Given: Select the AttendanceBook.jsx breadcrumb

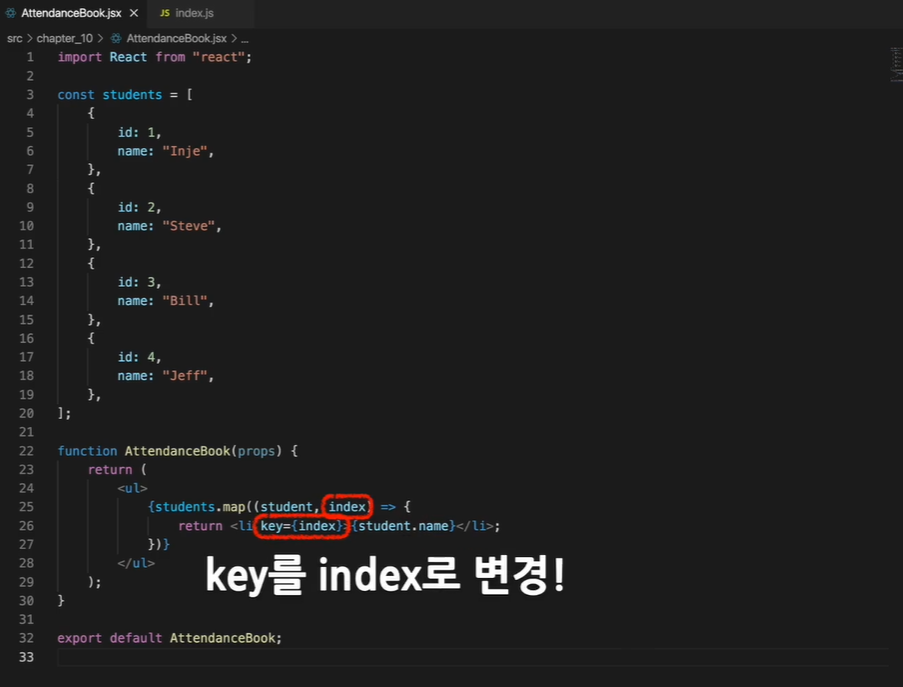Looking at the screenshot, I should click(176, 39).
